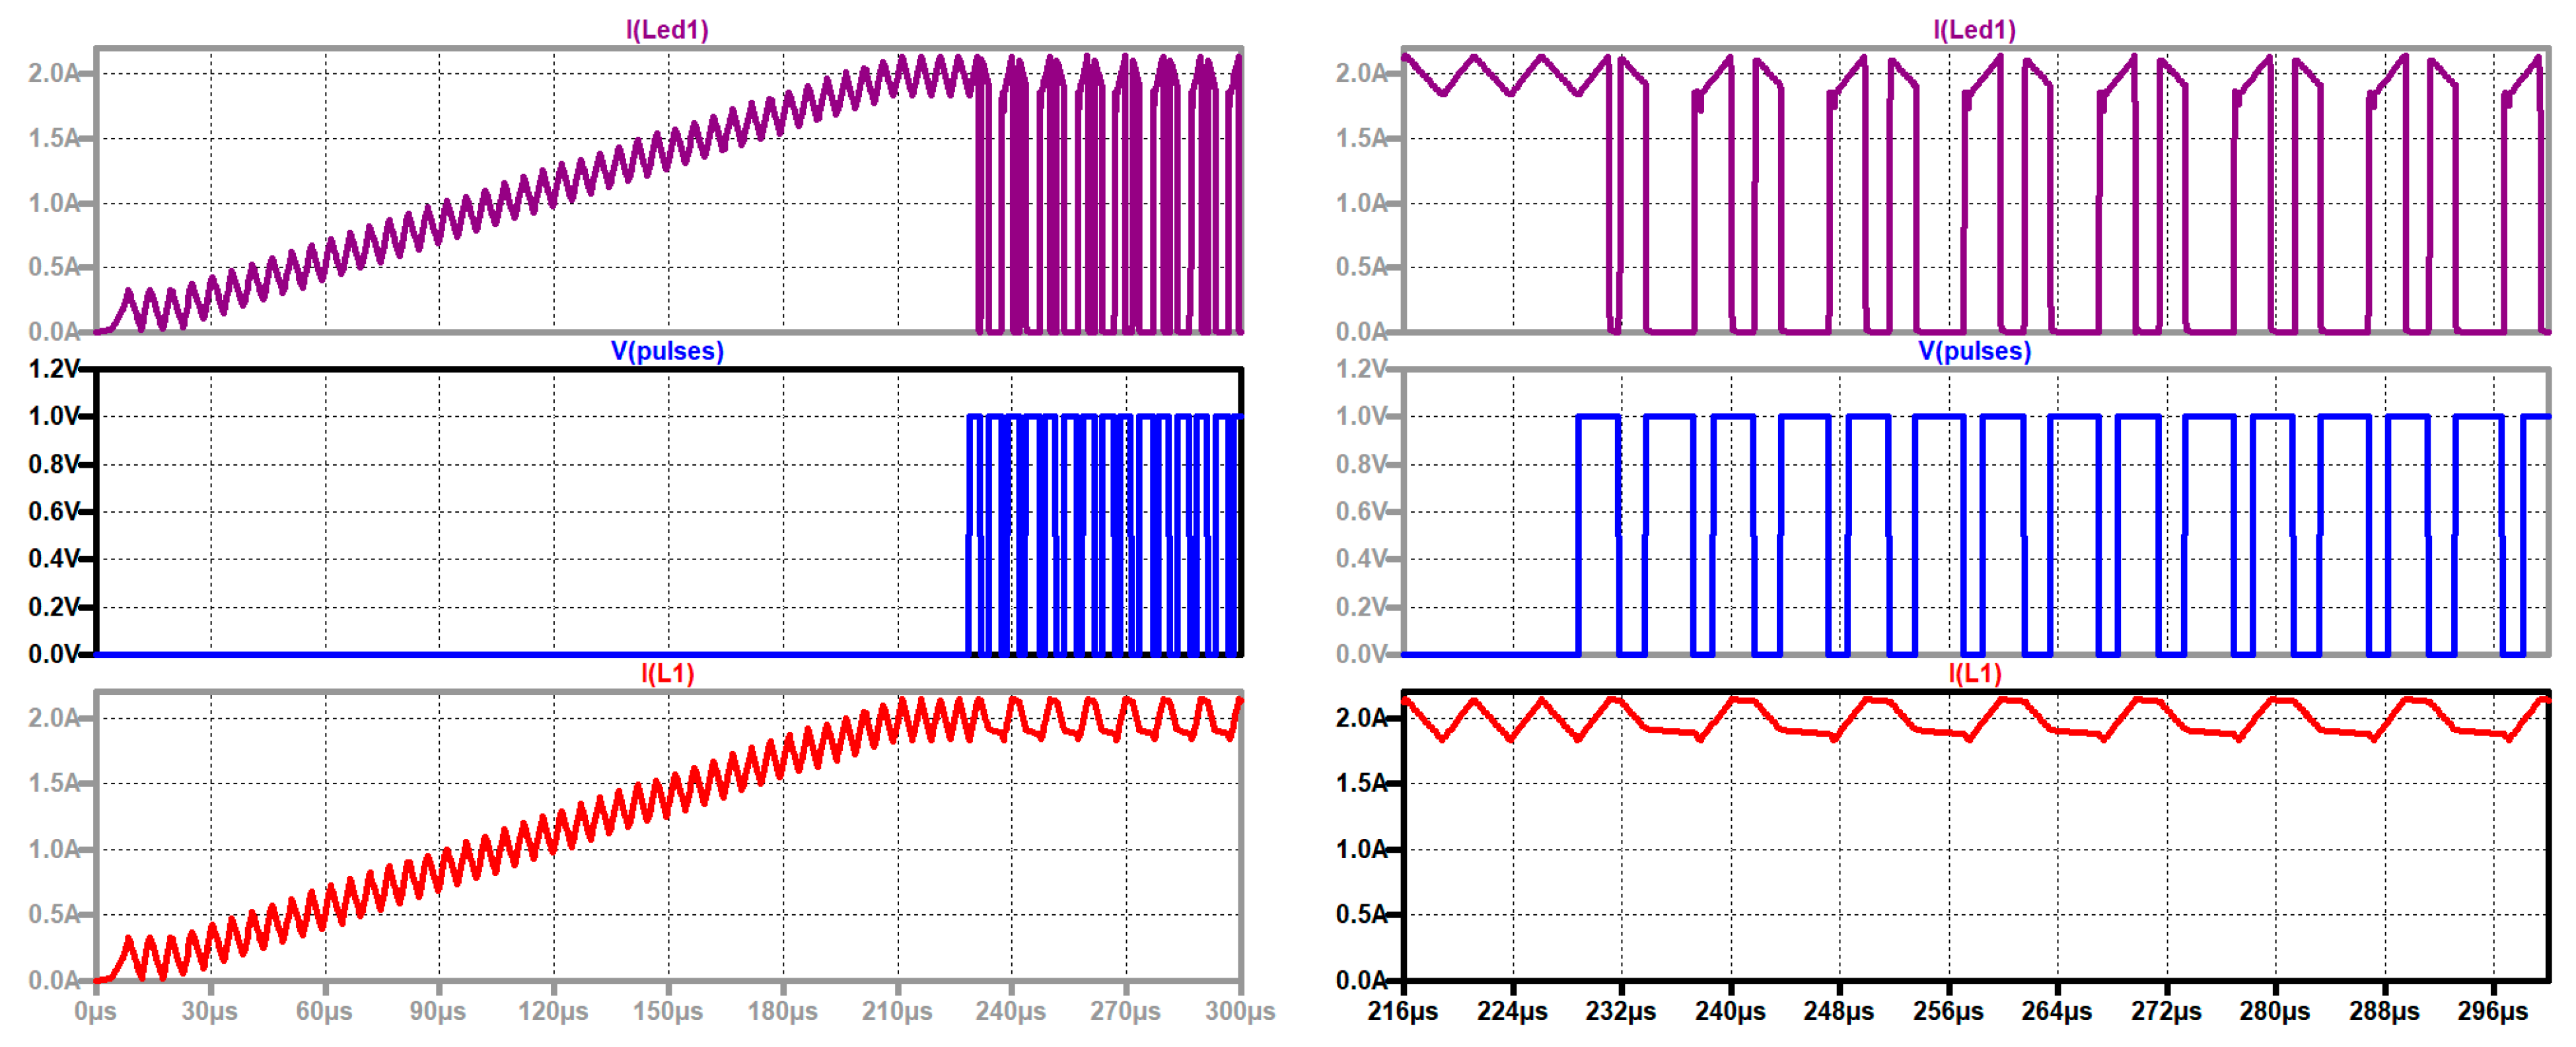Viewport: 2576px width, 1047px height.
Task: Click the 0µs tick on left time axis
Action: 95,1011
